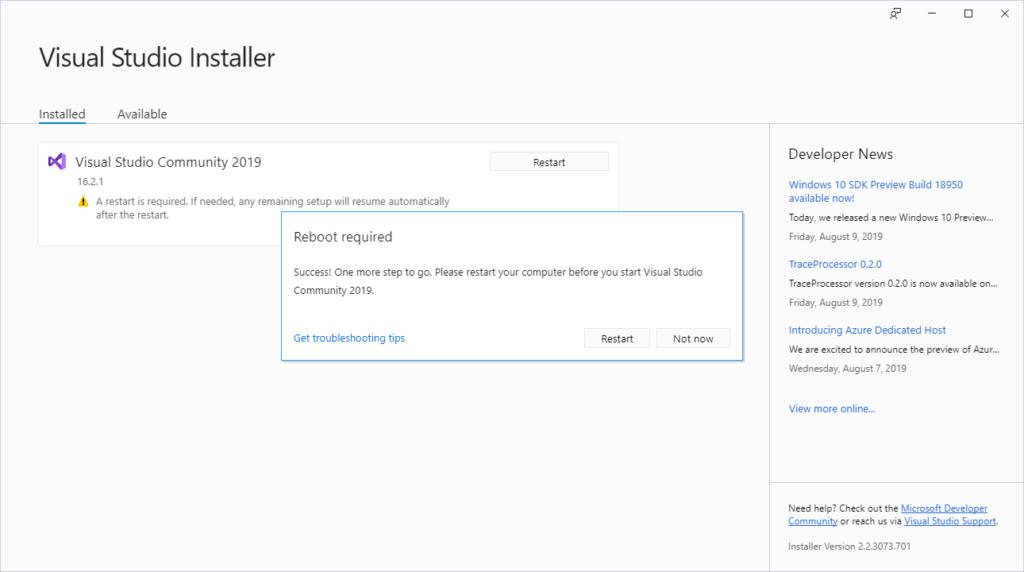The image size is (1024, 572).
Task: Click the feedback icon in title bar
Action: pyautogui.click(x=895, y=14)
